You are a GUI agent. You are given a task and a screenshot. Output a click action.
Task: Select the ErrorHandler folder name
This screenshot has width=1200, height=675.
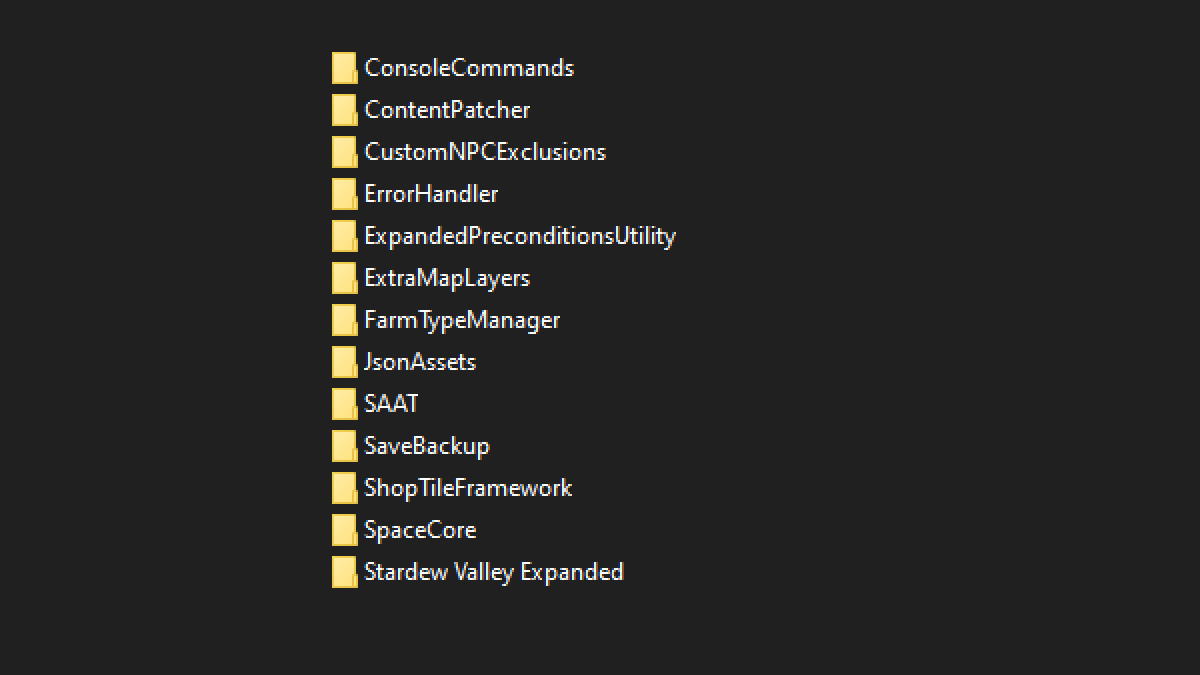point(431,194)
